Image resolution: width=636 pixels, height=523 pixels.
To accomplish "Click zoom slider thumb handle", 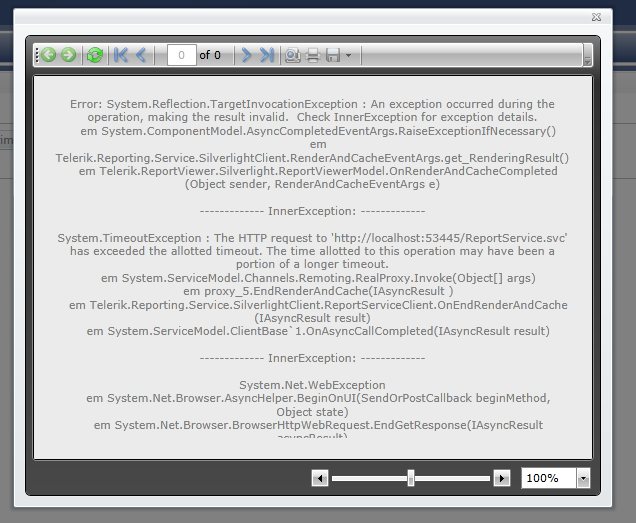I will point(411,478).
